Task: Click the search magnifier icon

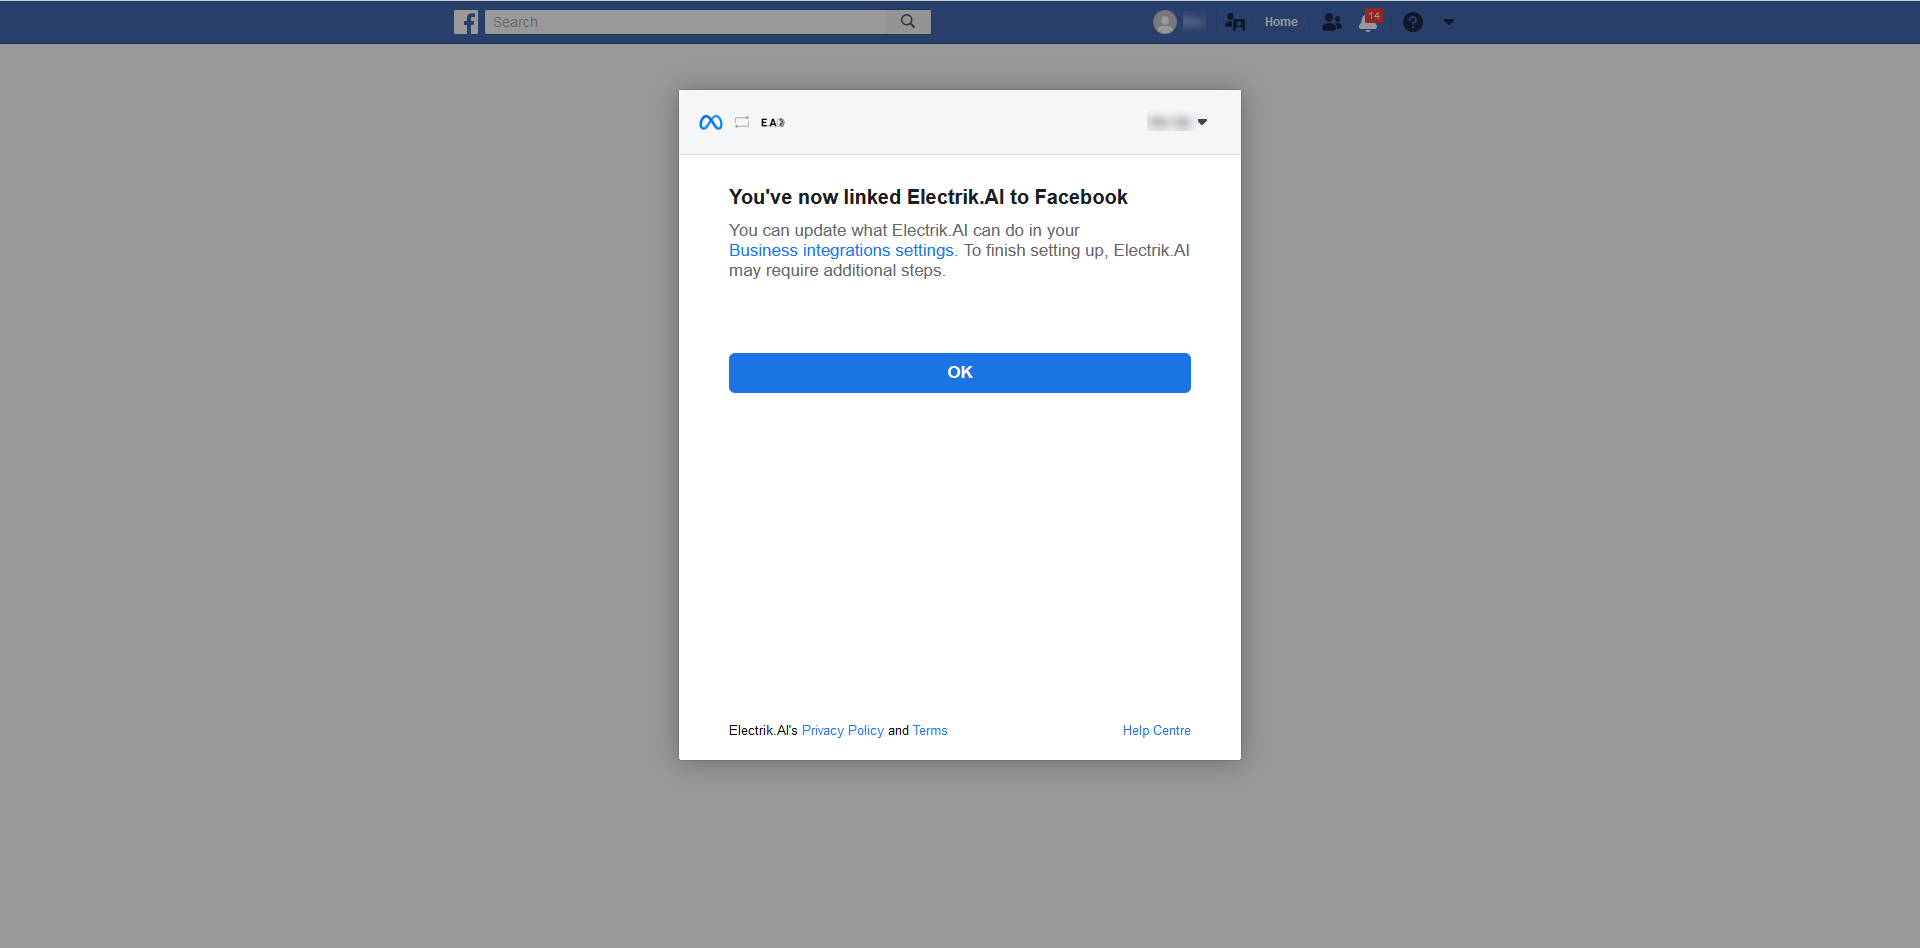Action: [908, 21]
